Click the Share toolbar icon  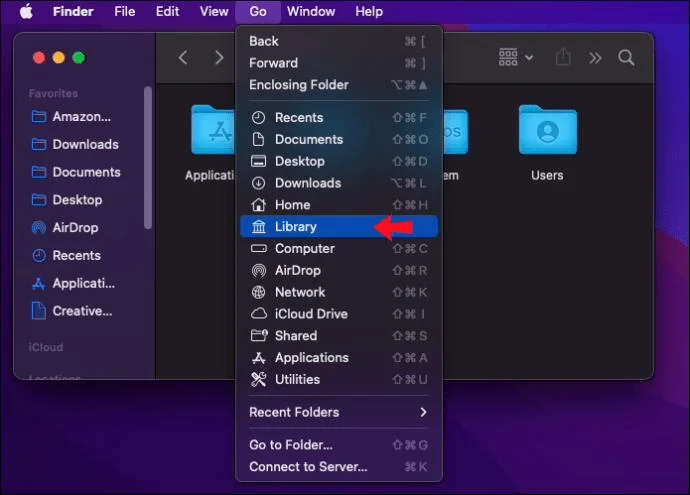[563, 57]
